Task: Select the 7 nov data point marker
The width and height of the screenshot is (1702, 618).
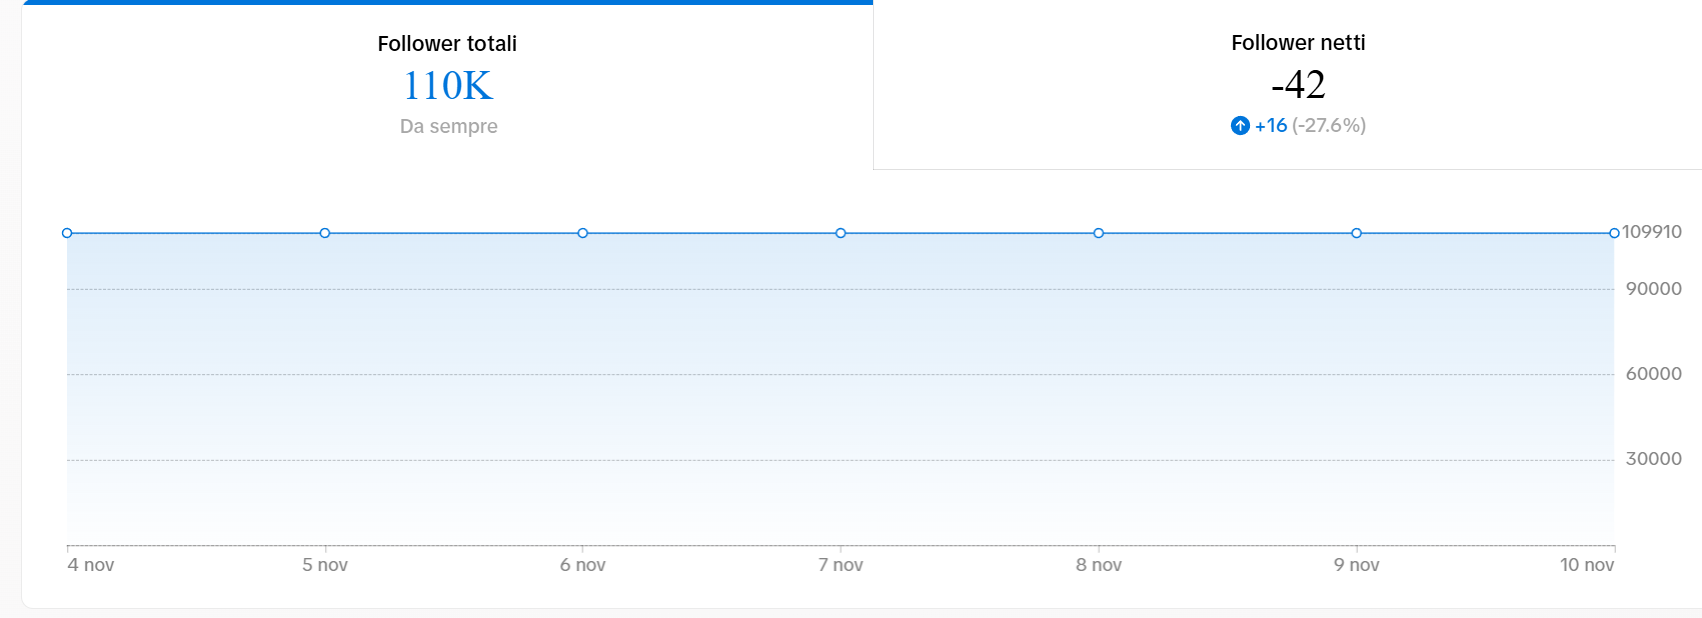Action: [841, 233]
